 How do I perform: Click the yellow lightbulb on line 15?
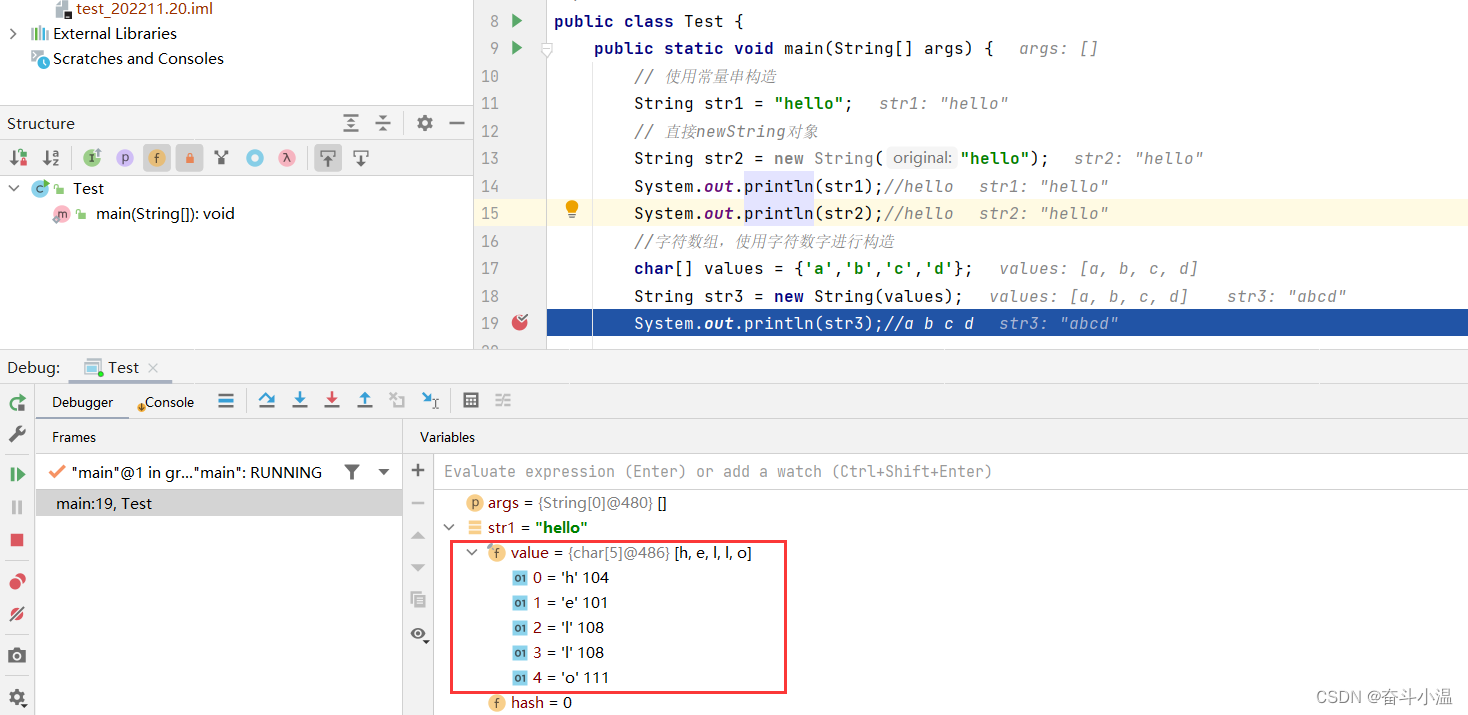(572, 209)
